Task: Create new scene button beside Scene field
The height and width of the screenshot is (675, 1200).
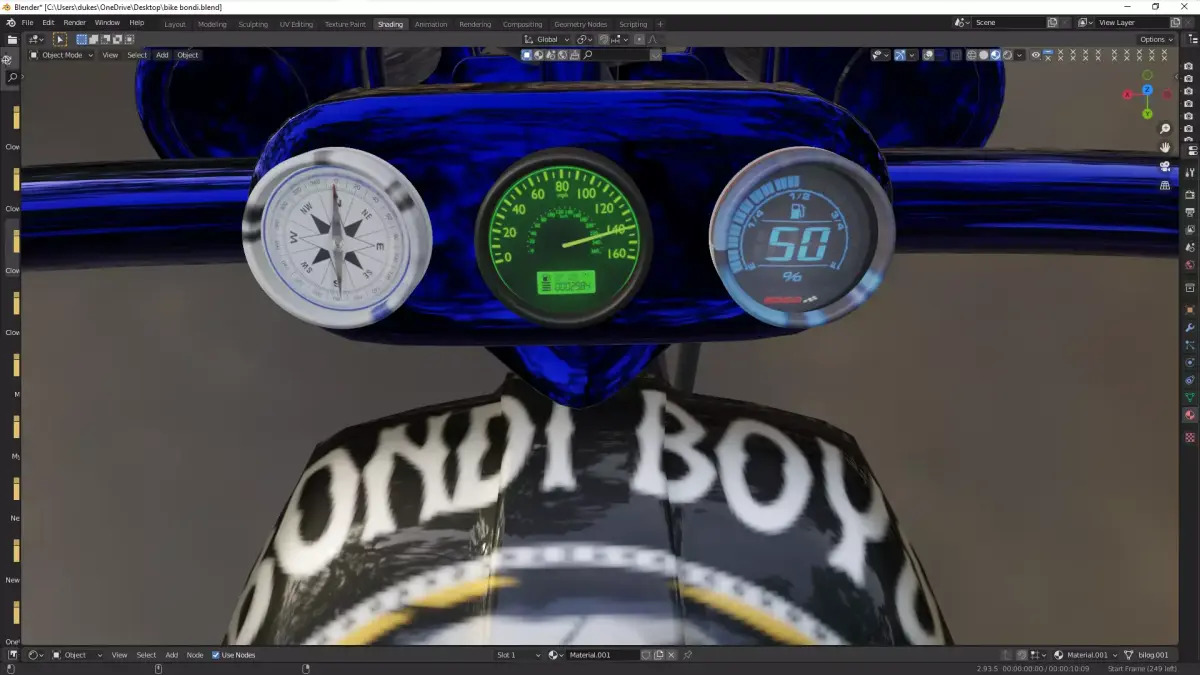Action: (x=1052, y=22)
